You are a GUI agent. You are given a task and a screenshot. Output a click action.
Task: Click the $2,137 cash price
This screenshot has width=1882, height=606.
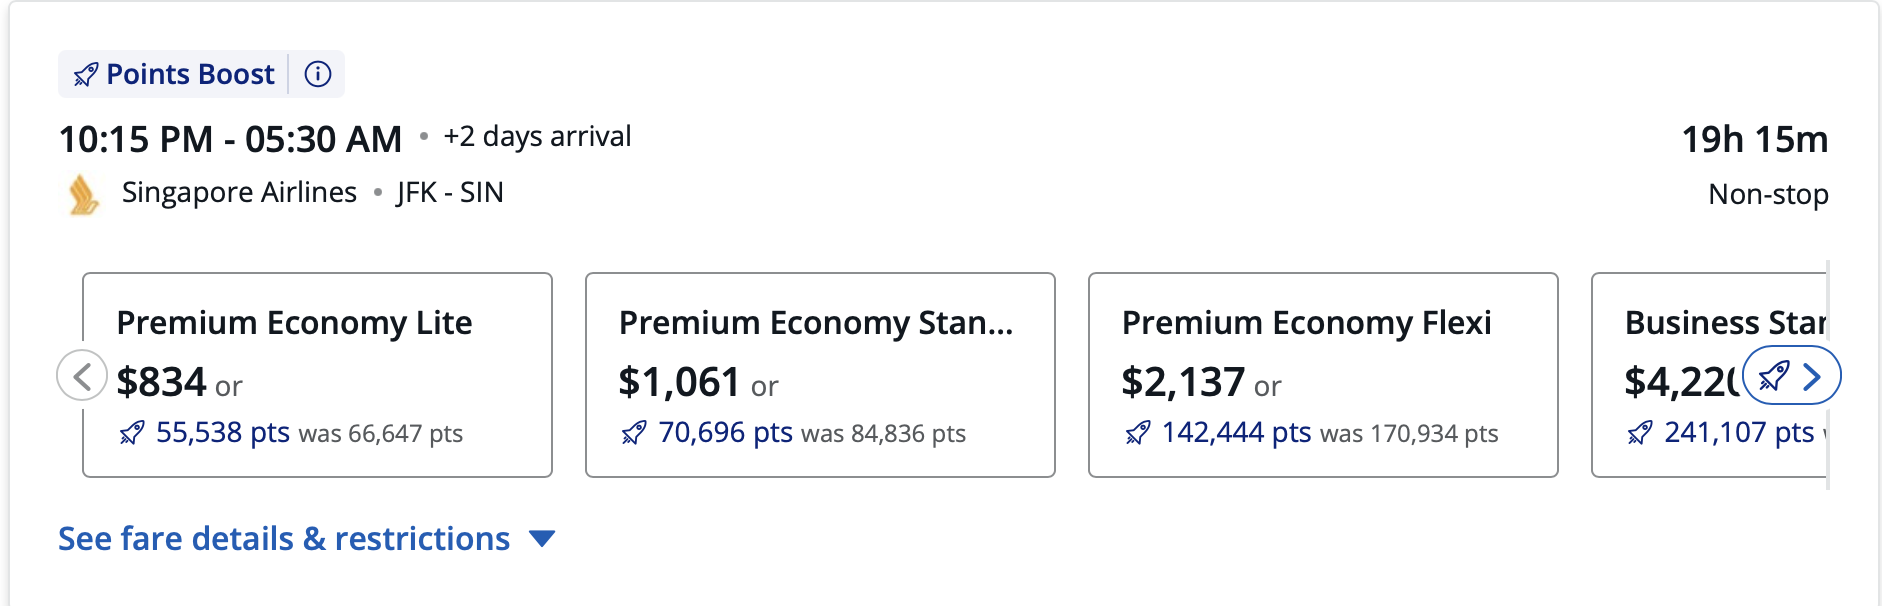tap(1183, 382)
